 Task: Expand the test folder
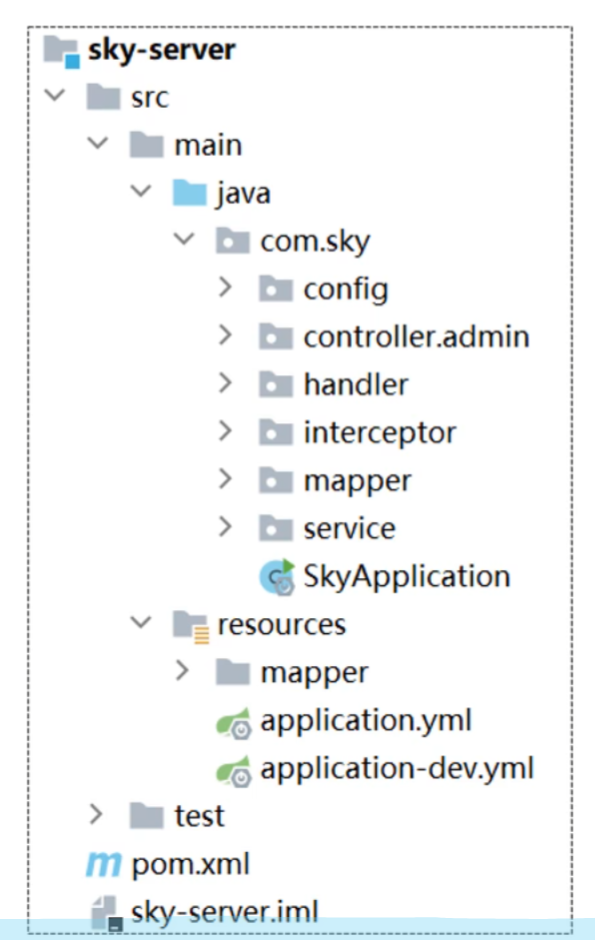click(95, 815)
